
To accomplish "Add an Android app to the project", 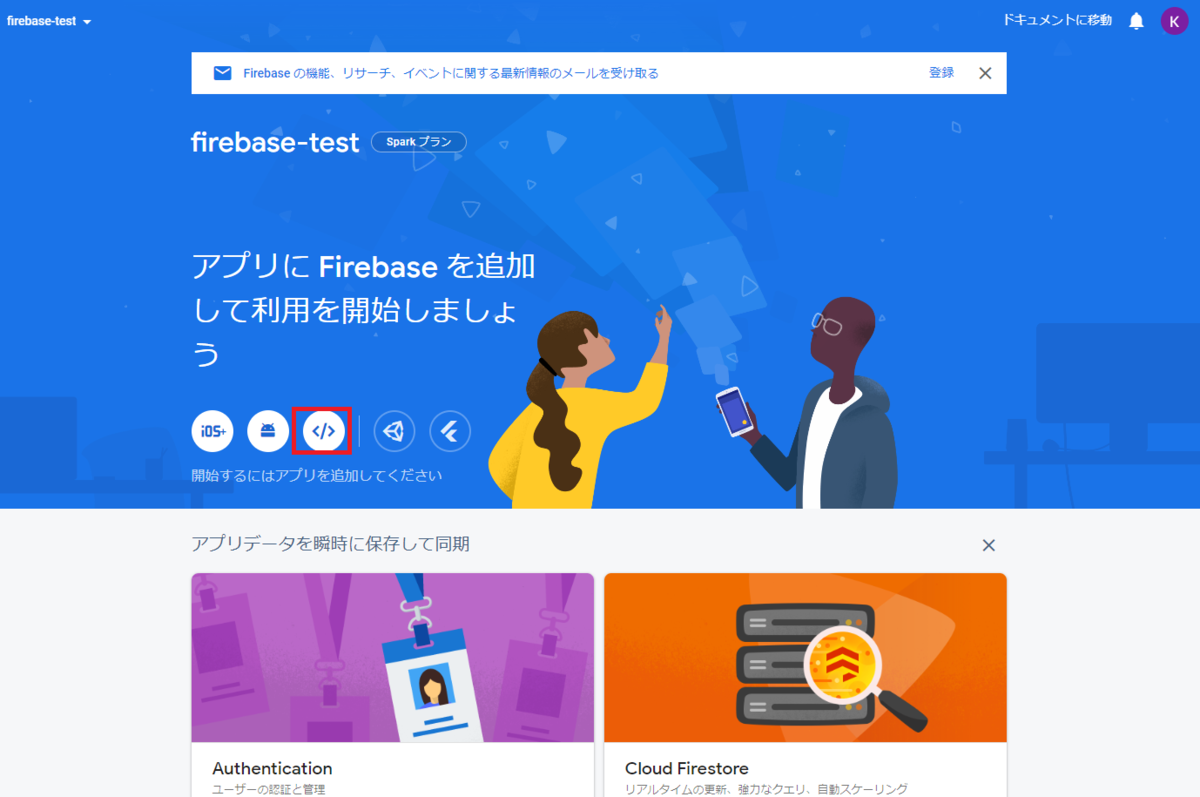I will tap(268, 431).
